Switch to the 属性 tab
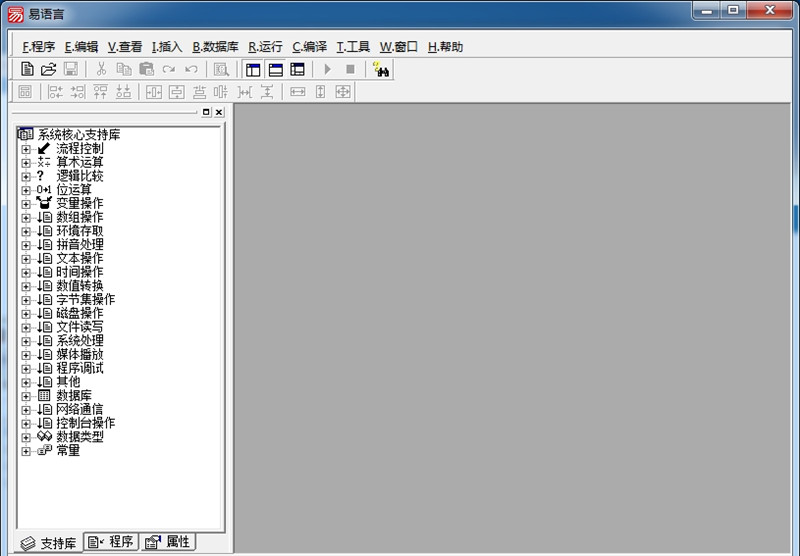The height and width of the screenshot is (556, 800). 167,542
